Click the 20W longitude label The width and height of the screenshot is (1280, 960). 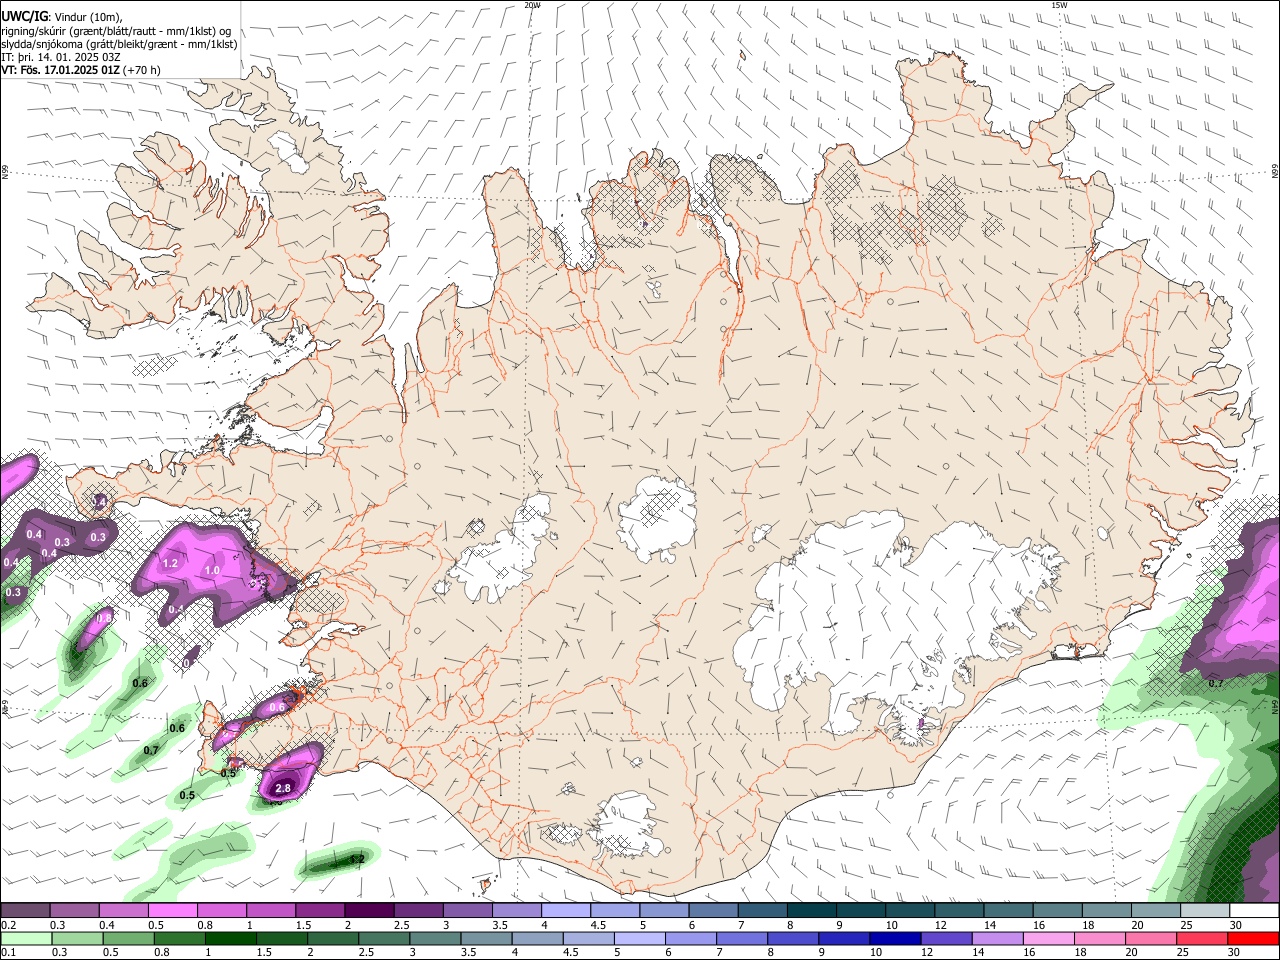[x=532, y=5]
